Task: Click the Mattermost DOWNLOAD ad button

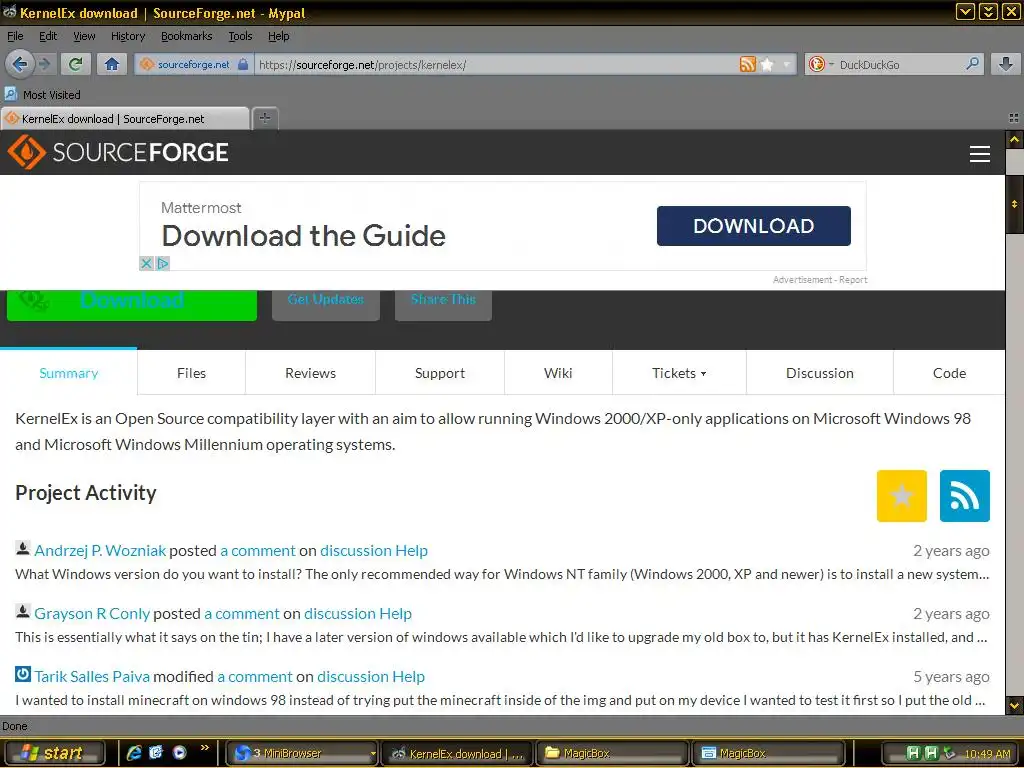Action: (754, 226)
